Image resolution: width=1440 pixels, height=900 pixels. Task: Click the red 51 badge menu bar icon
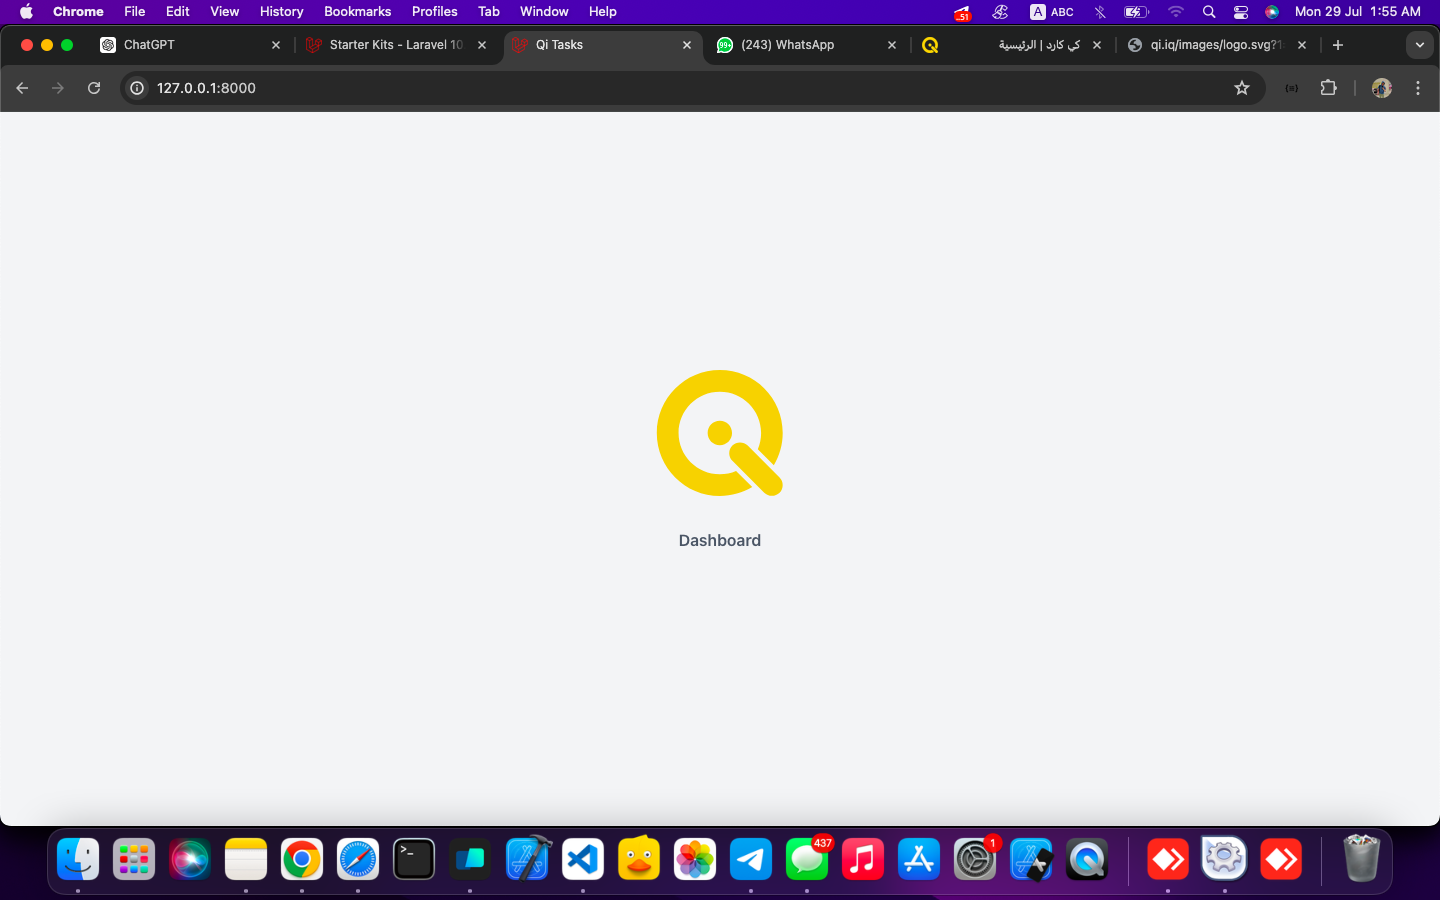(x=962, y=12)
